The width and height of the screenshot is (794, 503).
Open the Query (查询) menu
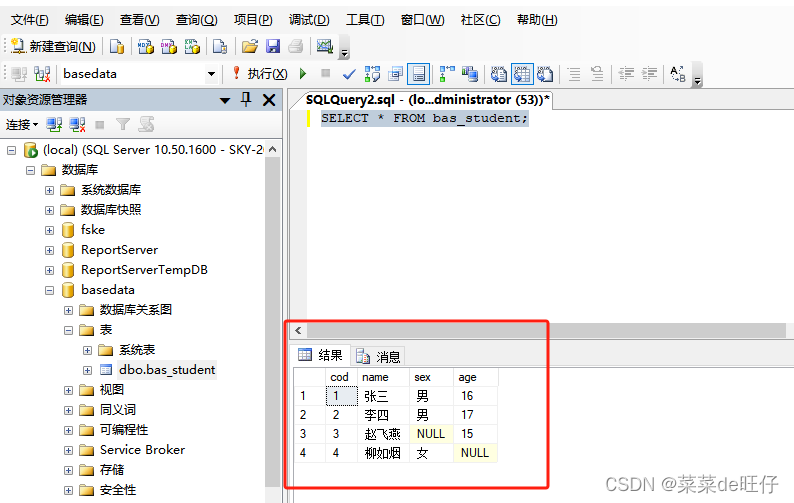point(196,20)
